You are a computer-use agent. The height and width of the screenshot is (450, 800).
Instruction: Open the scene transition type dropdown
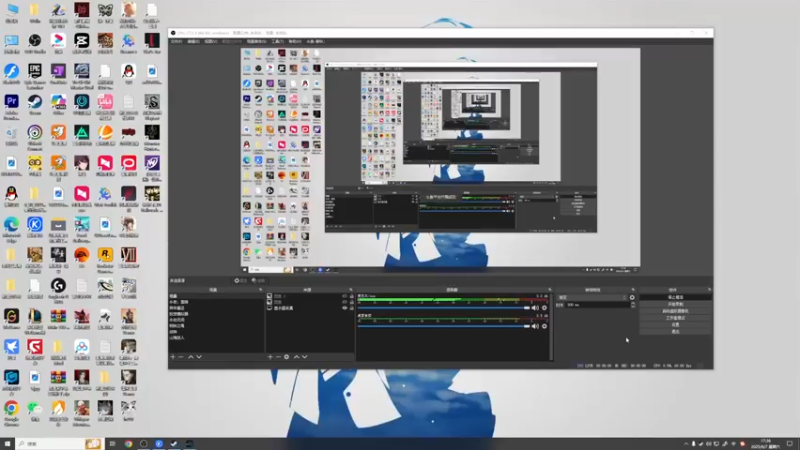pos(592,297)
